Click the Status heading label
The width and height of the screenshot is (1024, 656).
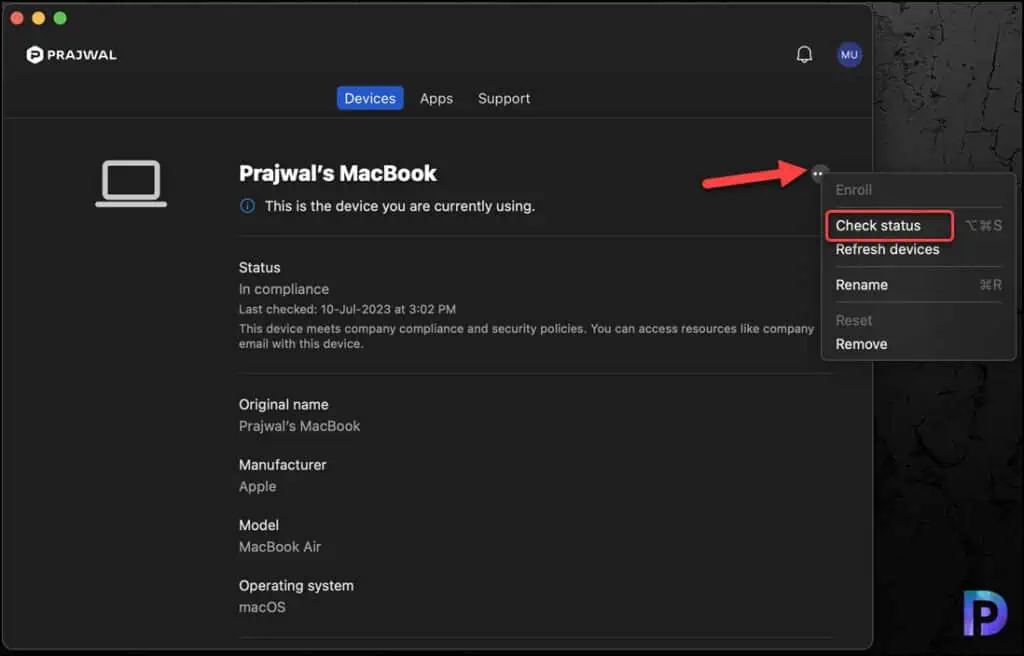[x=259, y=267]
